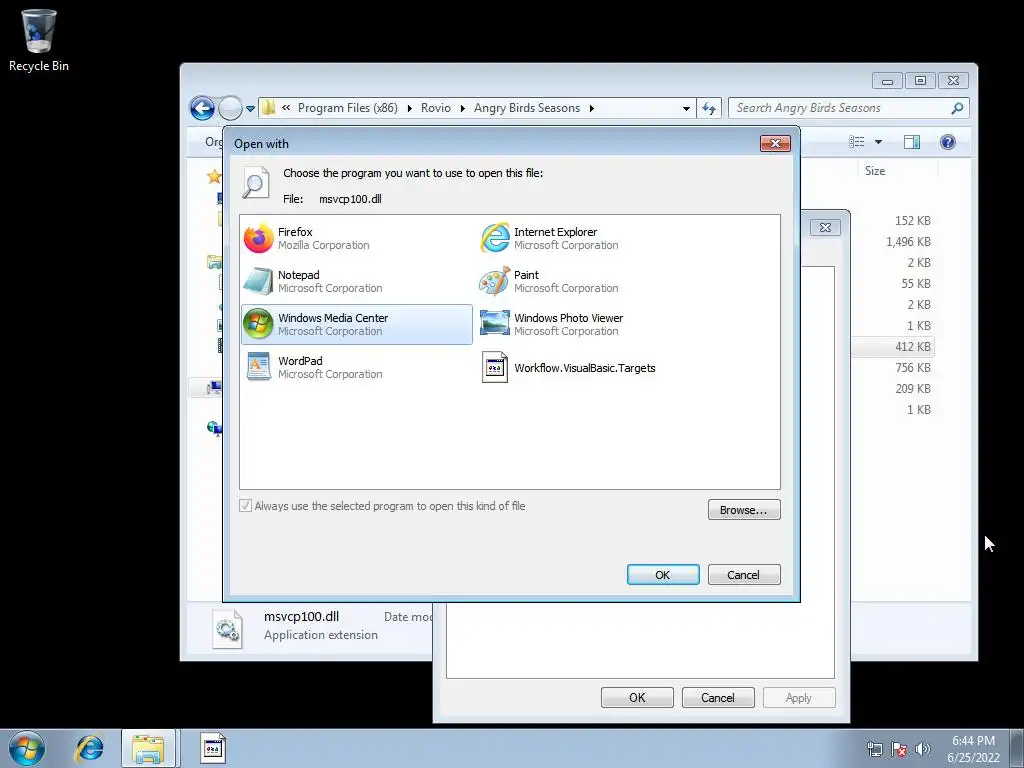
Task: Select Windows Media Center entry
Action: coord(357,325)
